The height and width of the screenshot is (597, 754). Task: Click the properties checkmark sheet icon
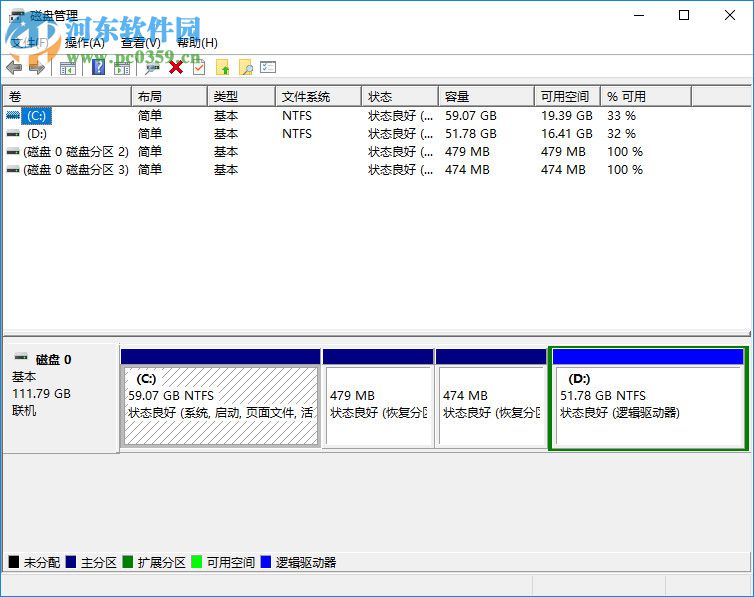(199, 68)
